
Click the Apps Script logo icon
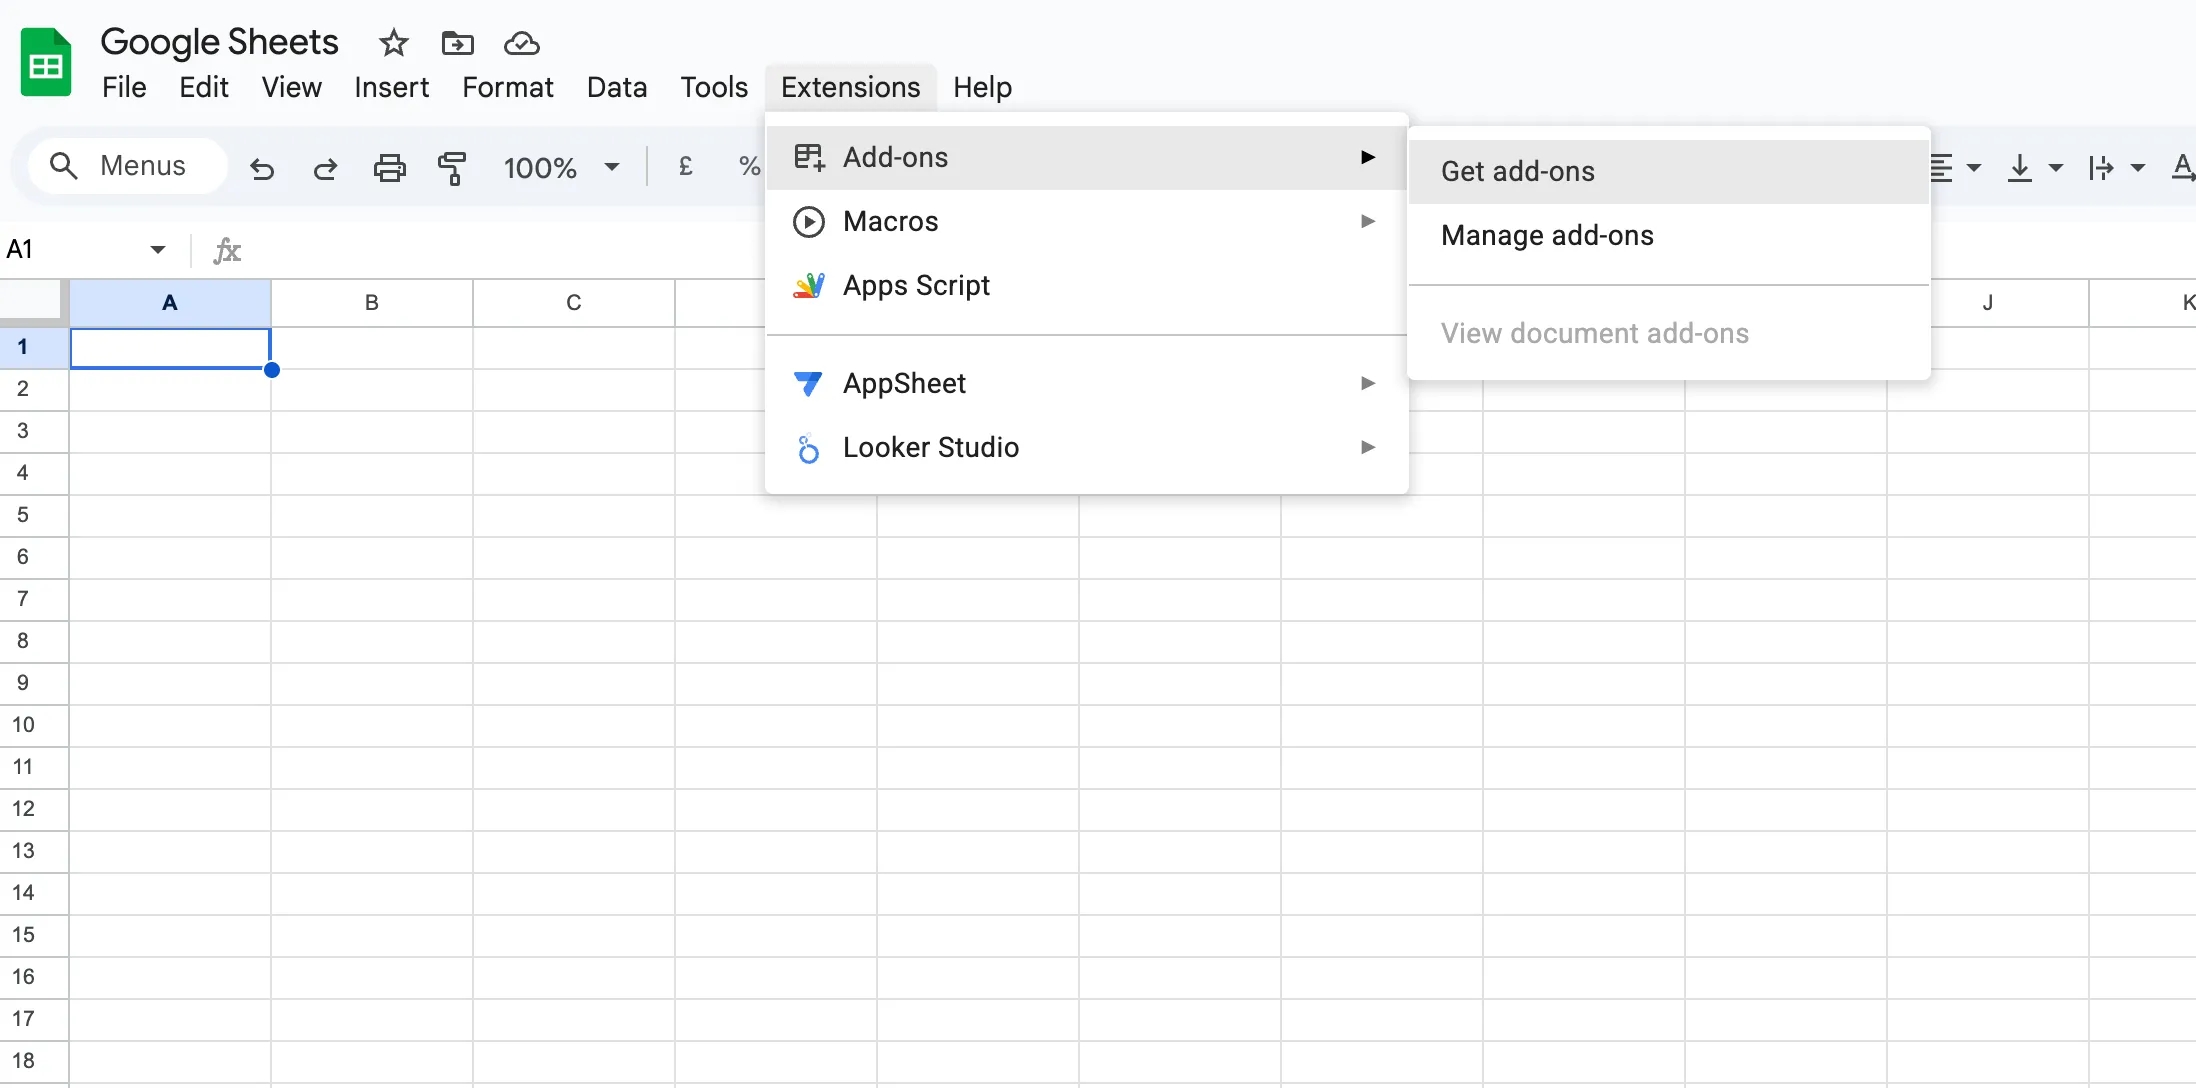[809, 286]
